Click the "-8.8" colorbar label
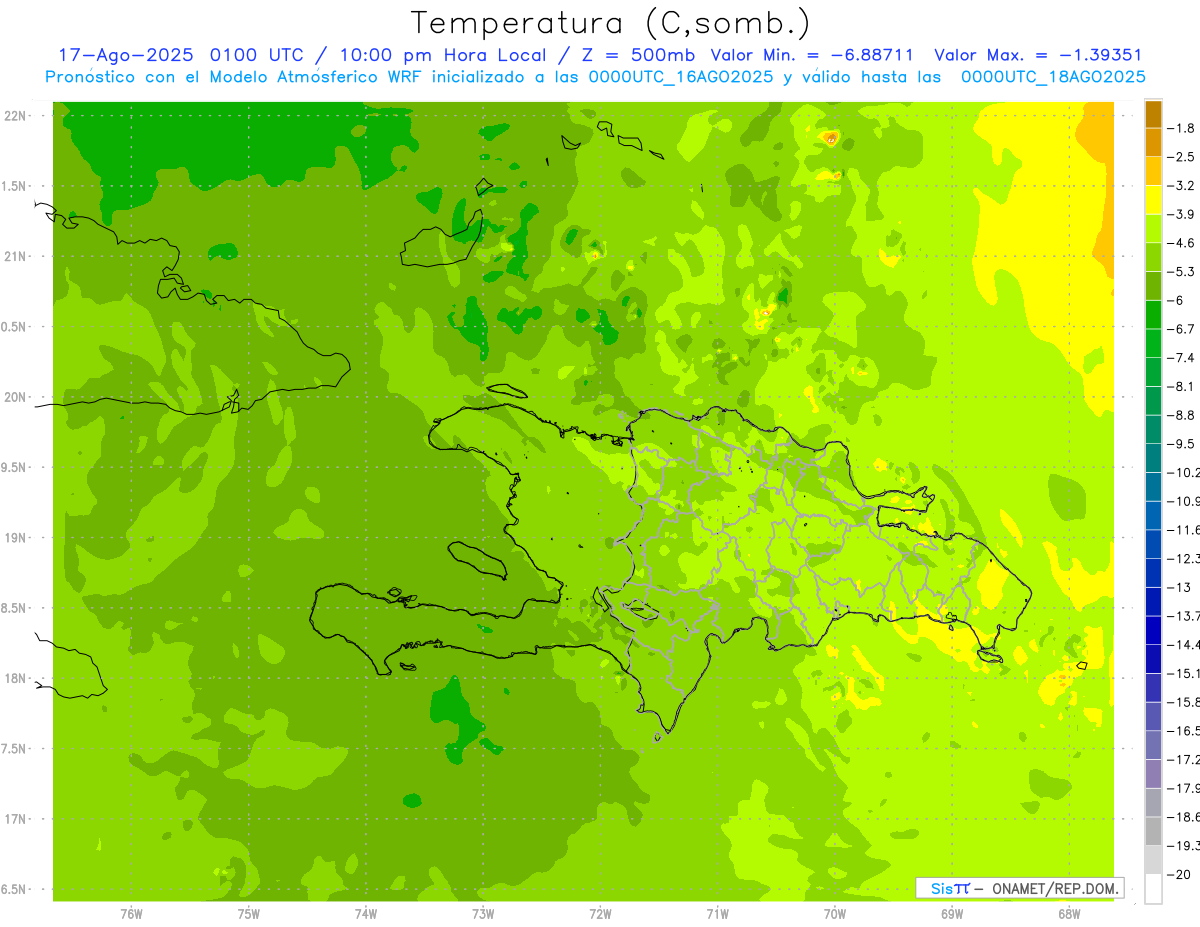The image size is (1200, 927). click(1183, 415)
